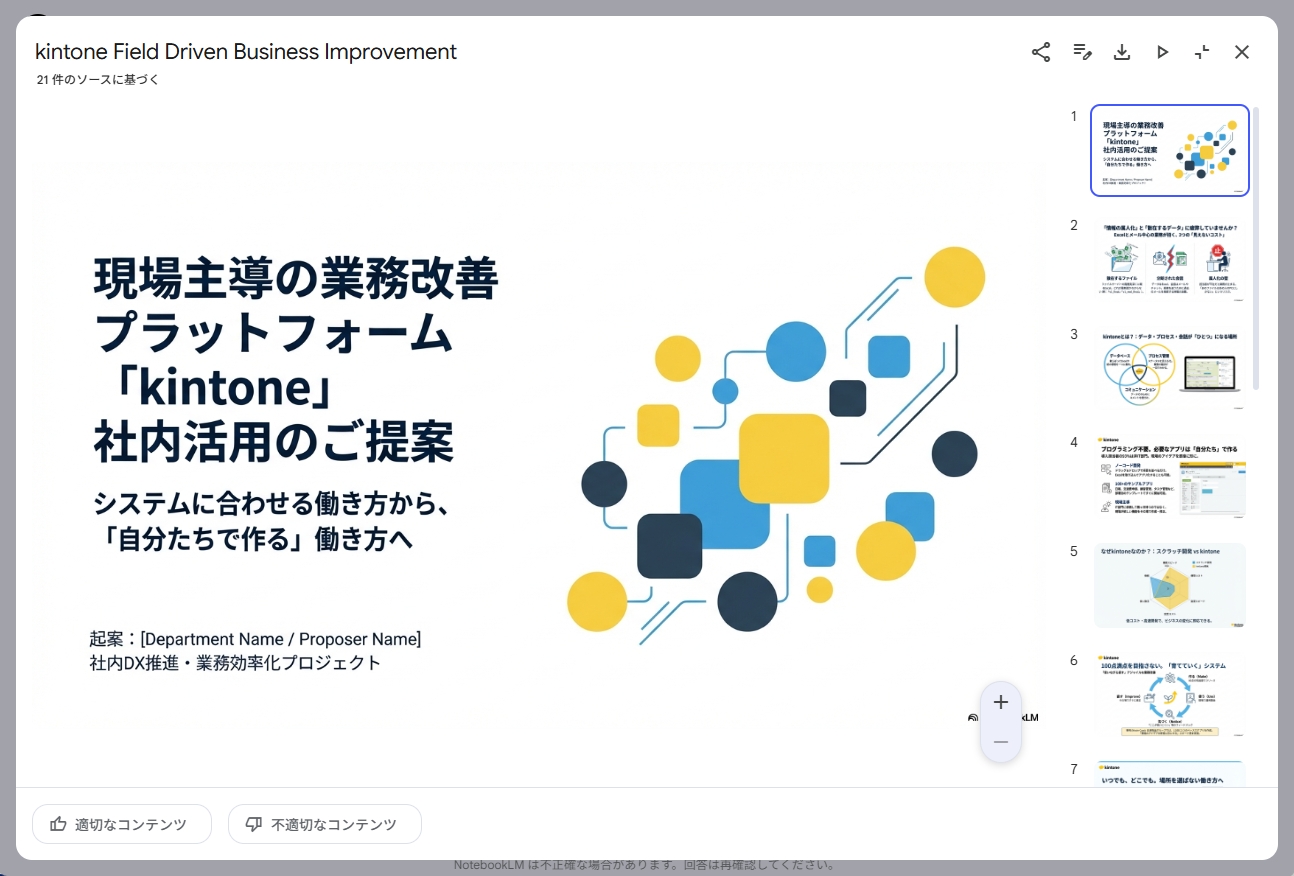This screenshot has height=876, width=1294.
Task: Select slide 1 thumbnail
Action: tap(1170, 151)
